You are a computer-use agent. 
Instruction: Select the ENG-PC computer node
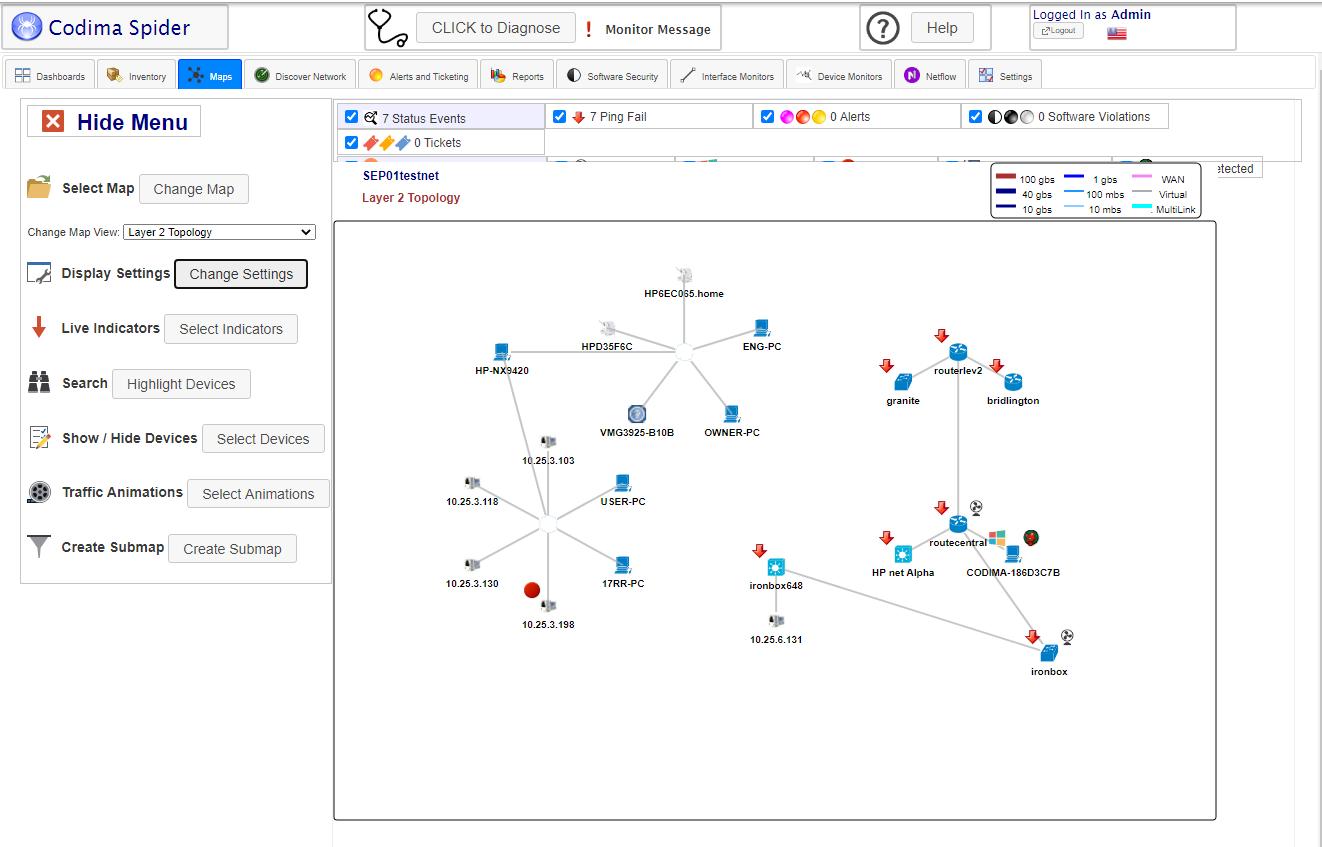coord(761,328)
